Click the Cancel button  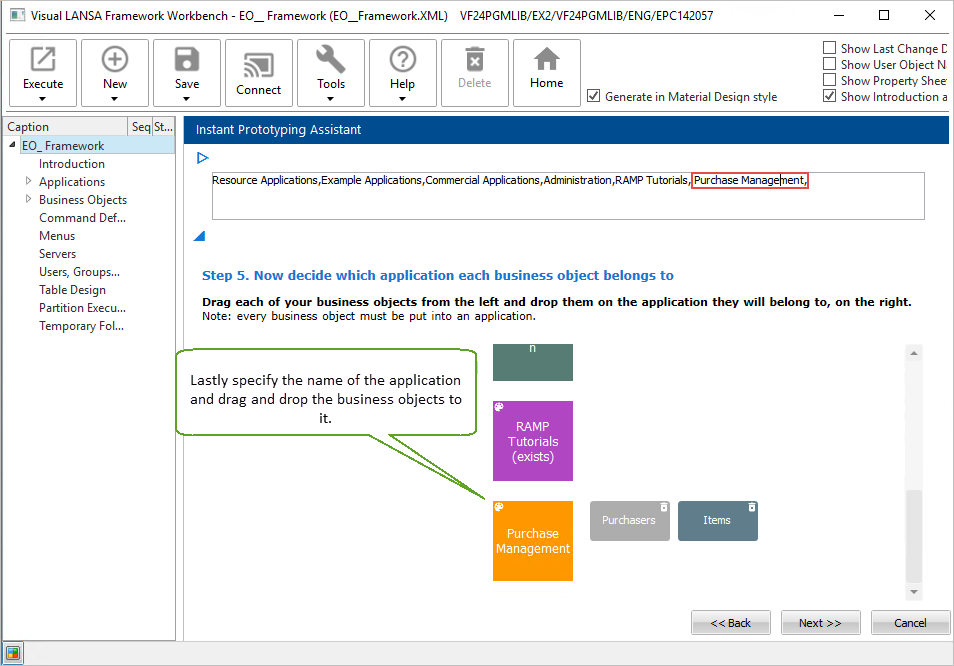910,623
